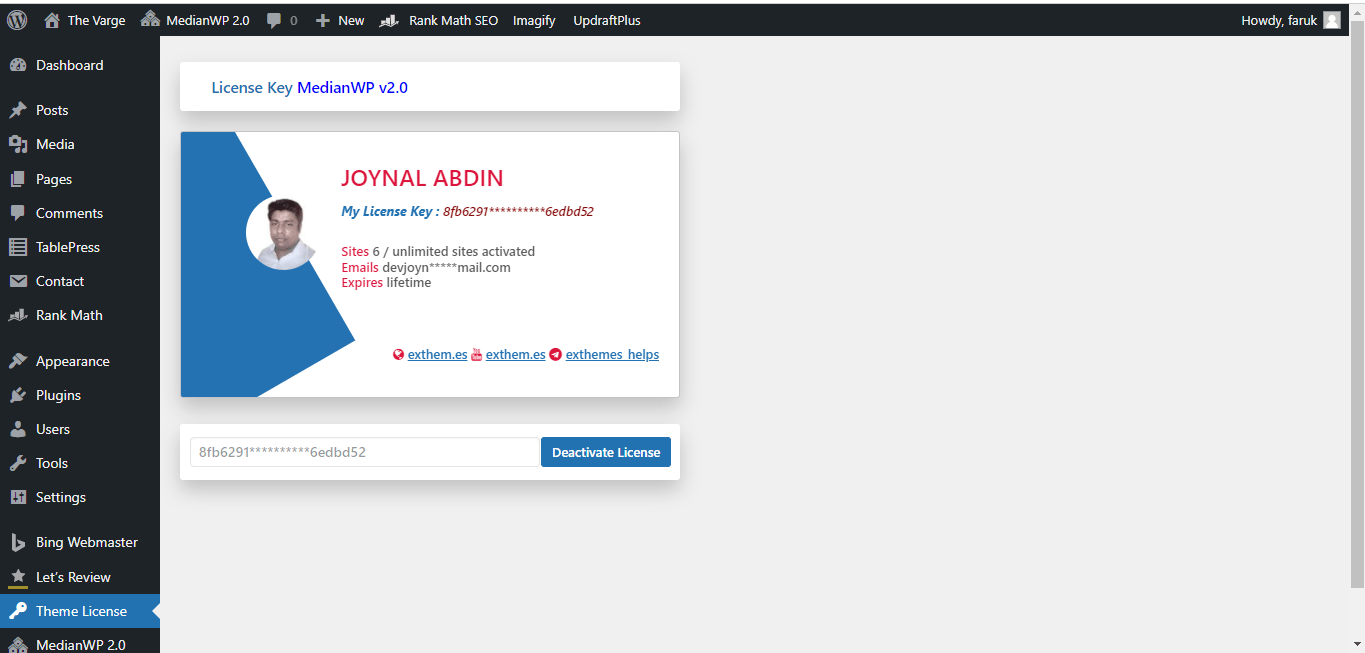The height and width of the screenshot is (653, 1365).
Task: Select the Media library icon in sidebar
Action: pos(18,144)
